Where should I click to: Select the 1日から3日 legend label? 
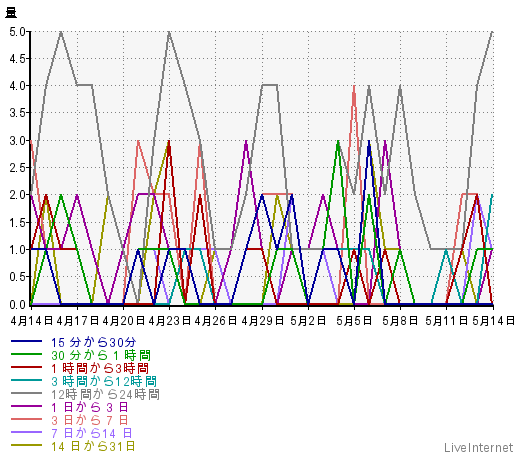[x=89, y=407]
